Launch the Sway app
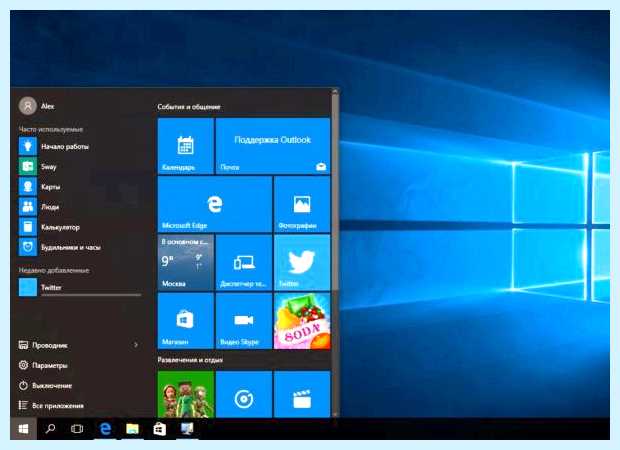Image resolution: width=620 pixels, height=450 pixels. (79, 166)
